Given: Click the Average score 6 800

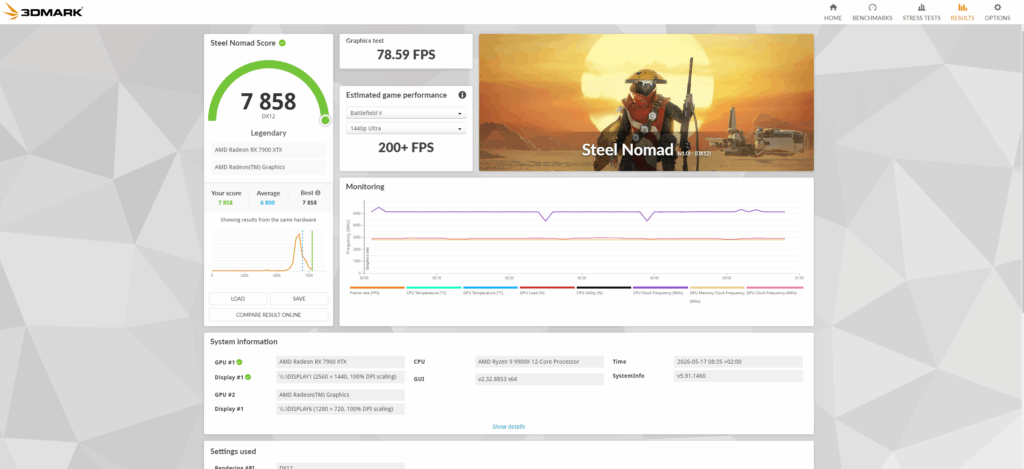Looking at the screenshot, I should 268,203.
